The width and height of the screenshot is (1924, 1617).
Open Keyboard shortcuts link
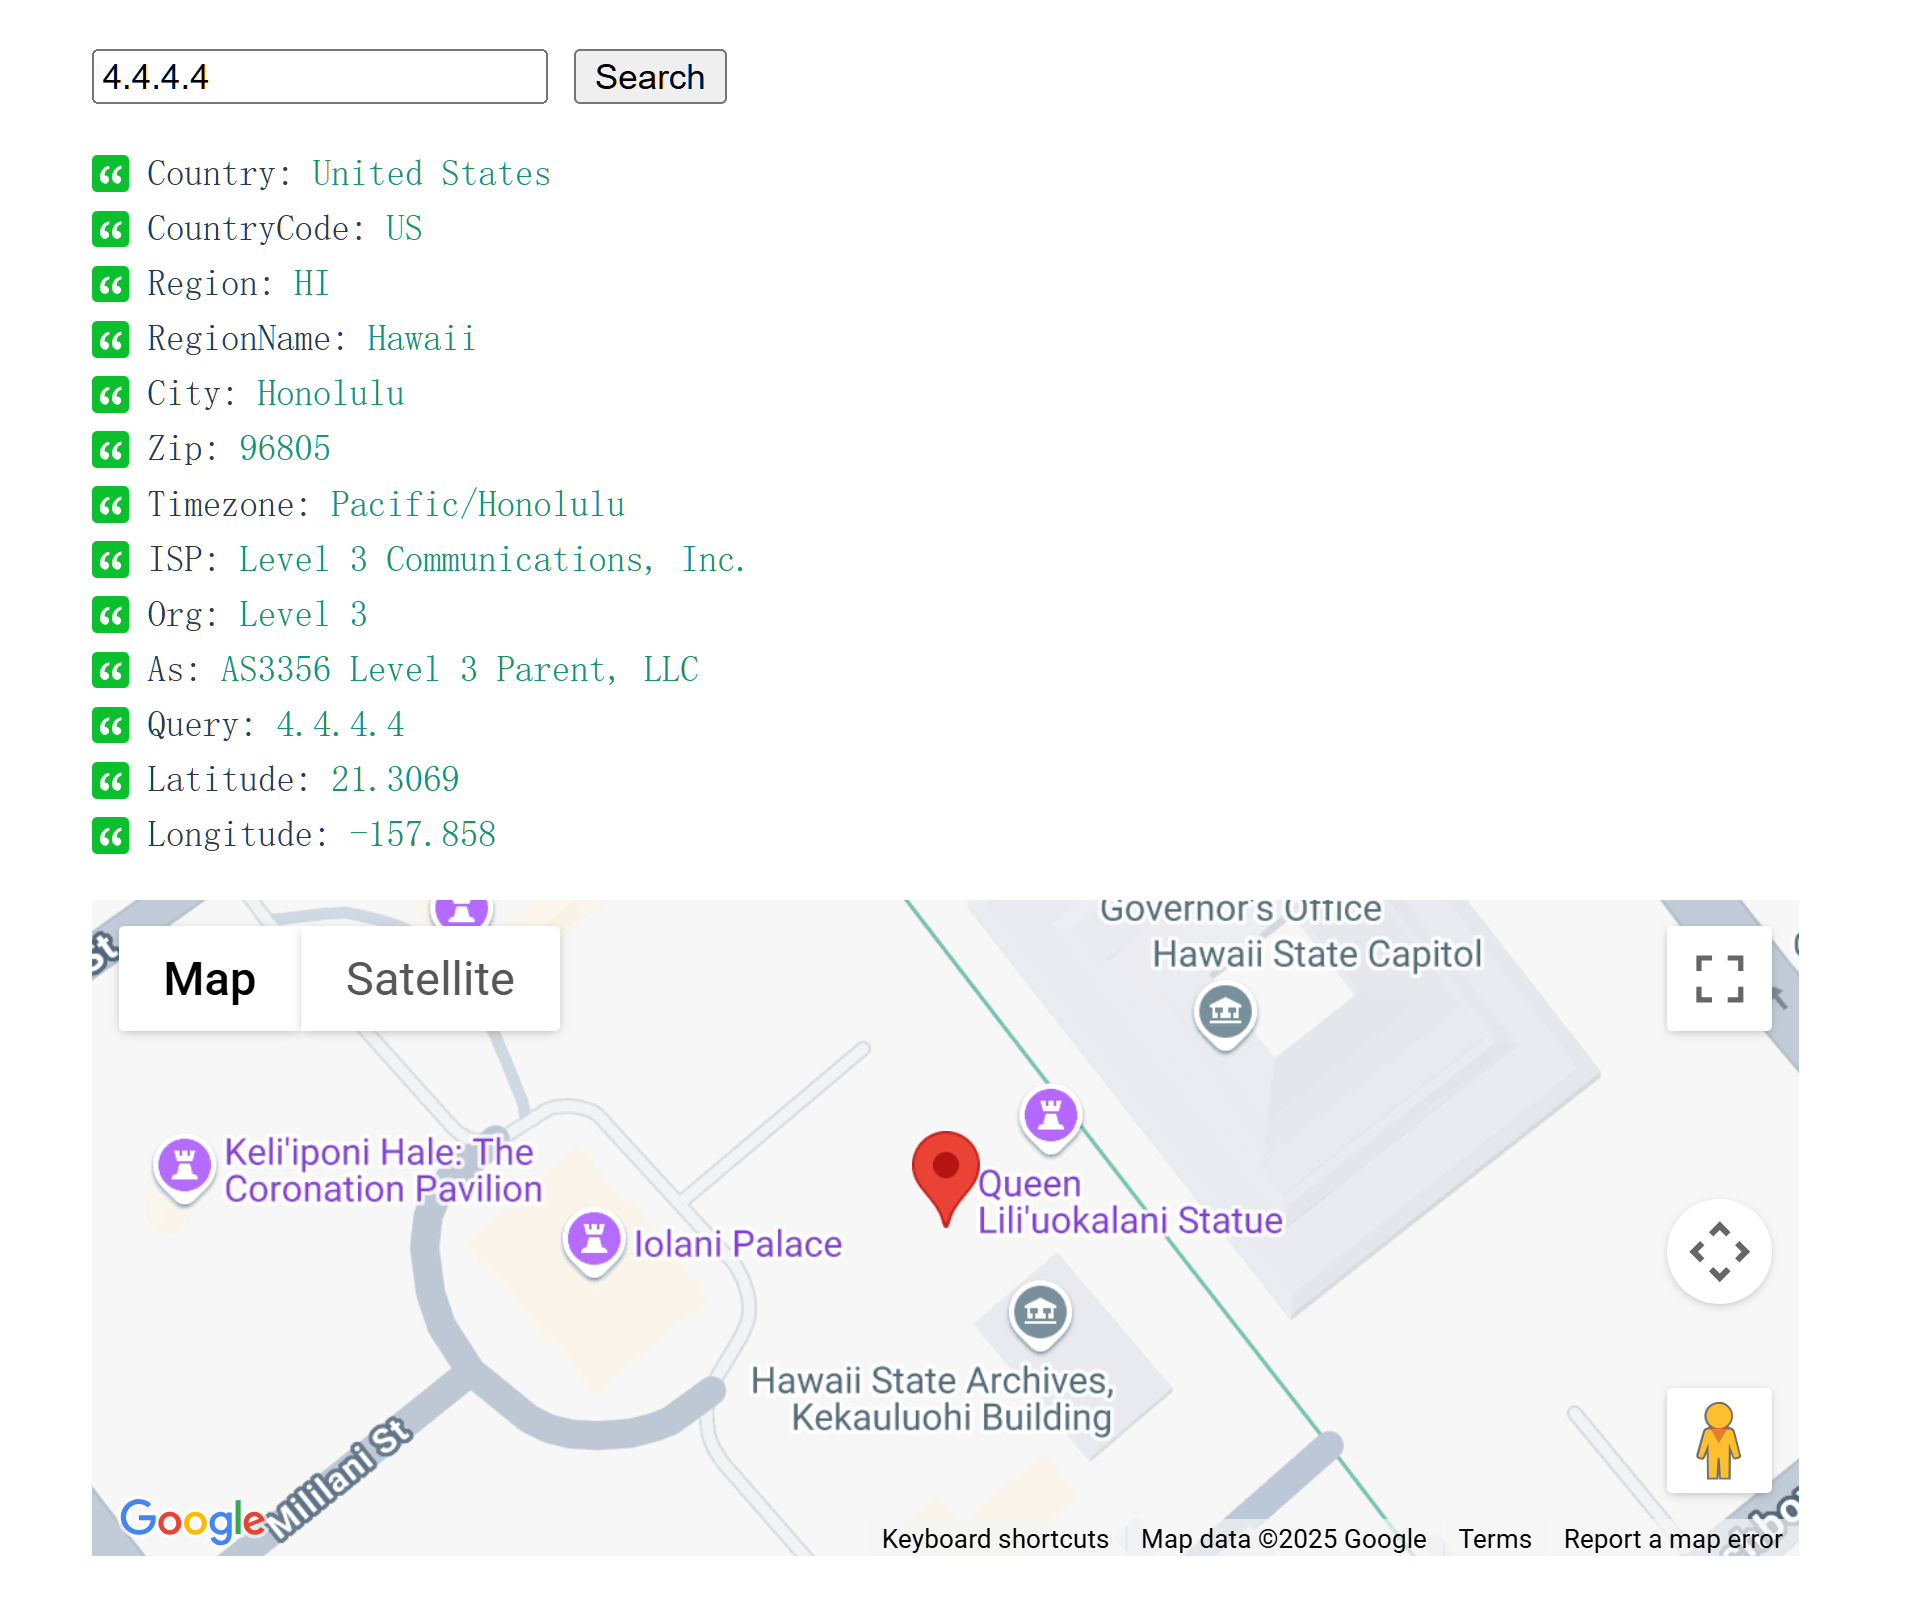coord(995,1539)
